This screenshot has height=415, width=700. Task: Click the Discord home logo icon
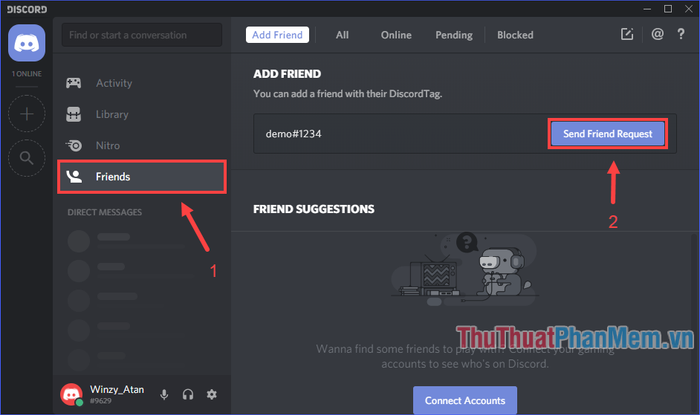pyautogui.click(x=27, y=43)
